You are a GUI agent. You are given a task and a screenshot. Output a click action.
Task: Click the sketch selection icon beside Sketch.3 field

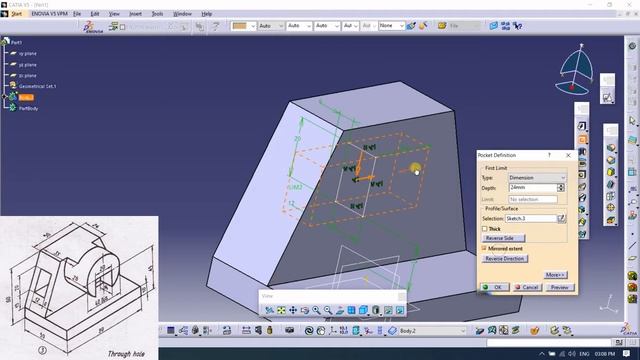point(562,218)
